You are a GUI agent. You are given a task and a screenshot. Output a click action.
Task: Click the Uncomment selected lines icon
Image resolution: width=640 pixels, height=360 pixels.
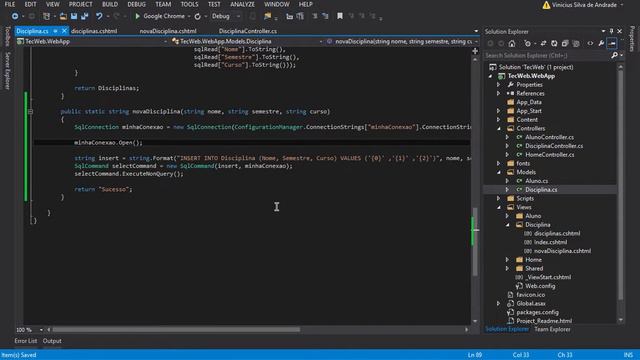tap(325, 16)
